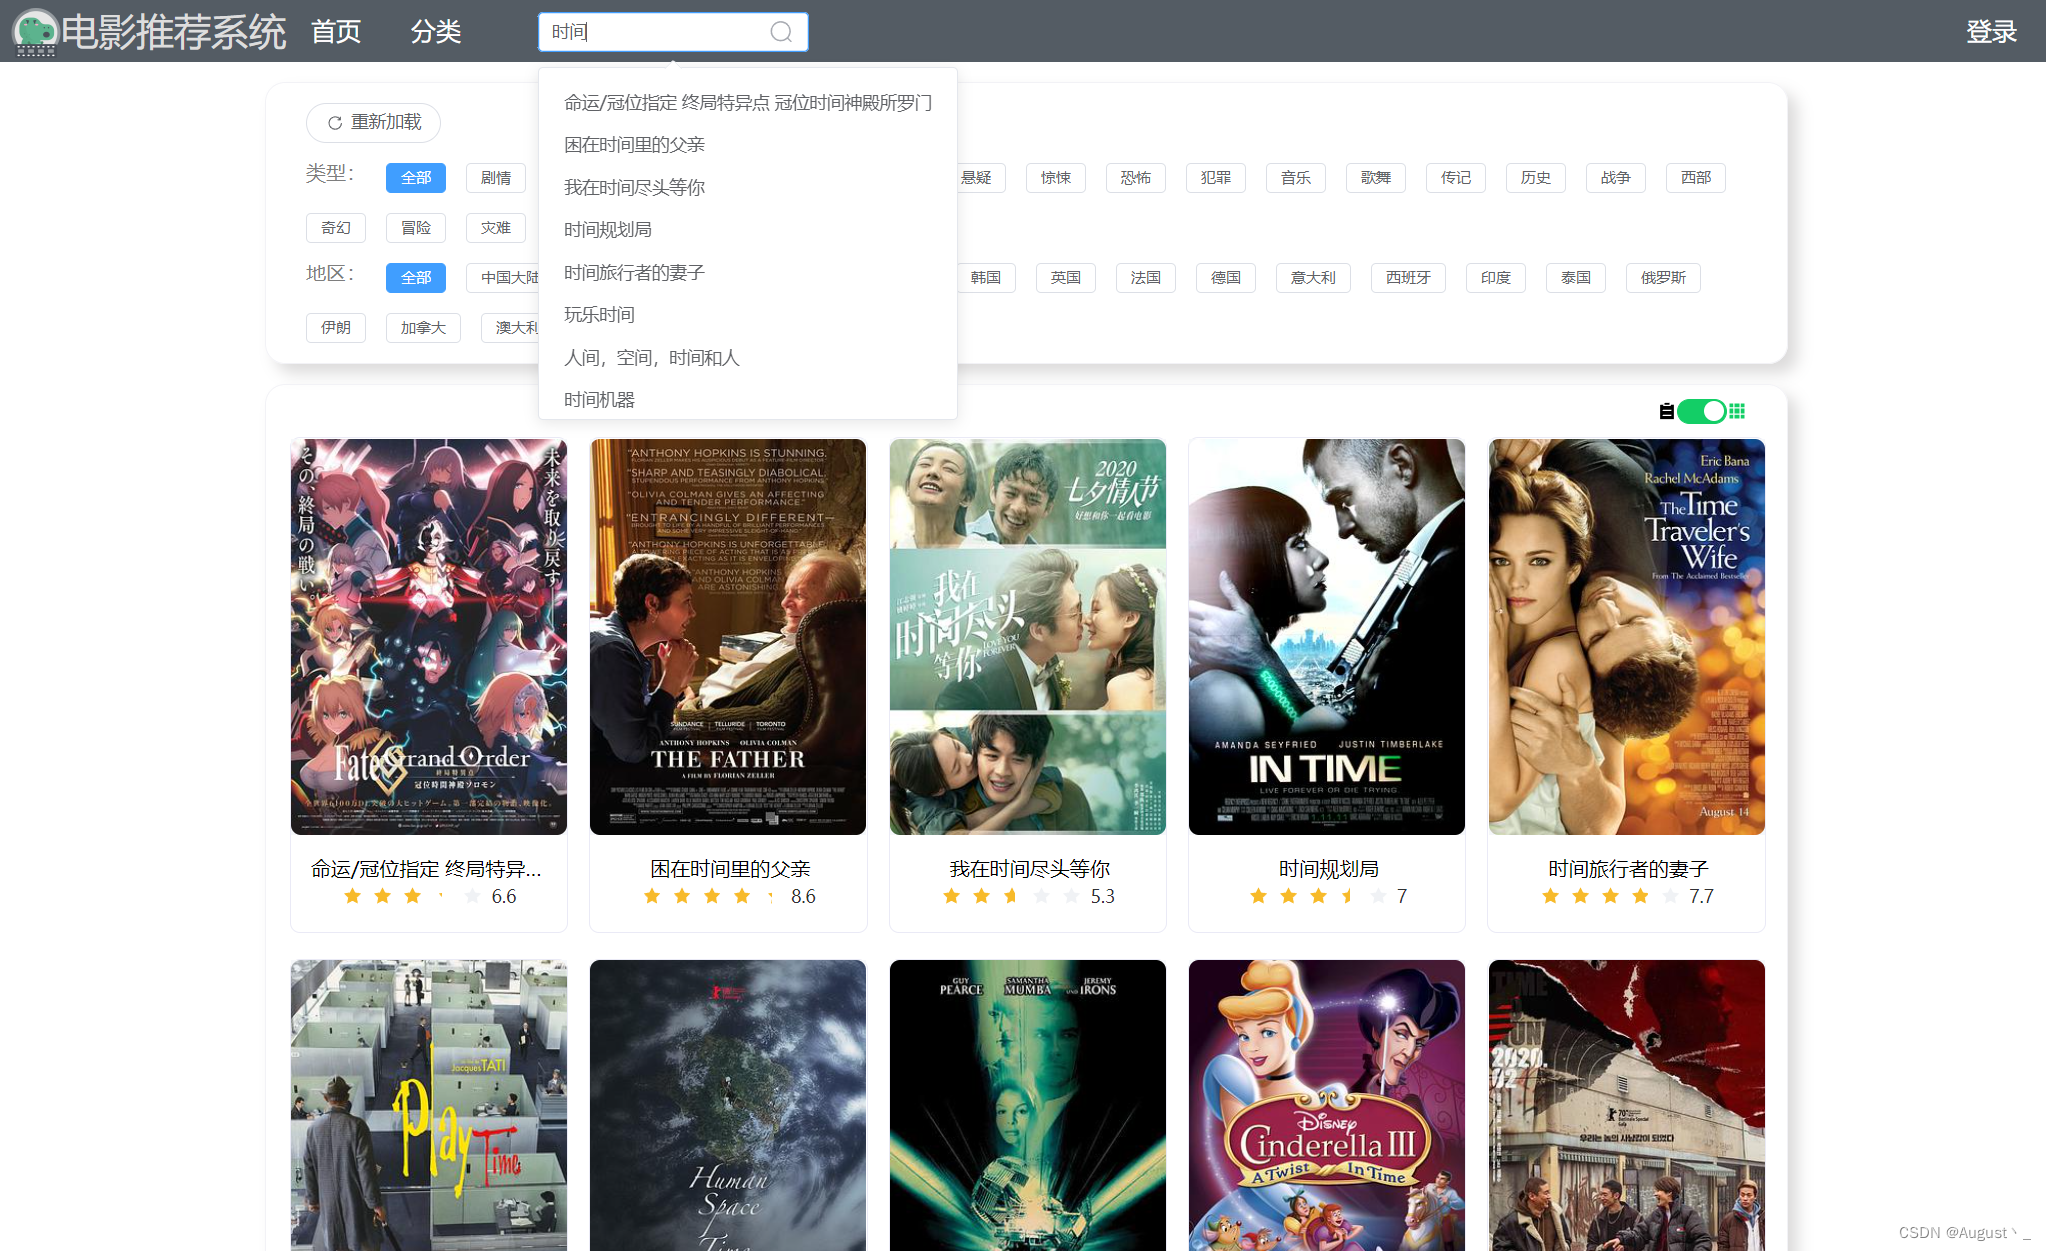Click the search magnifier icon
This screenshot has height=1251, width=2046.
coord(781,32)
